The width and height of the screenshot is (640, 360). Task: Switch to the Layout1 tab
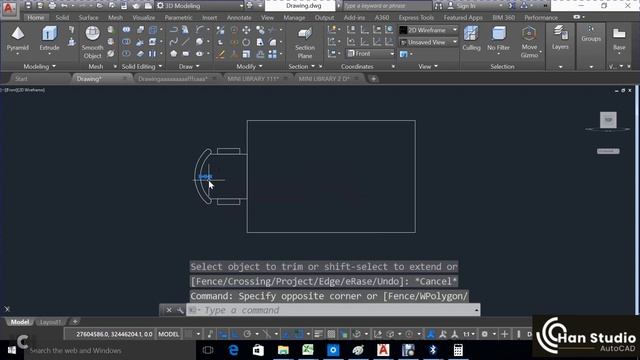click(50, 322)
